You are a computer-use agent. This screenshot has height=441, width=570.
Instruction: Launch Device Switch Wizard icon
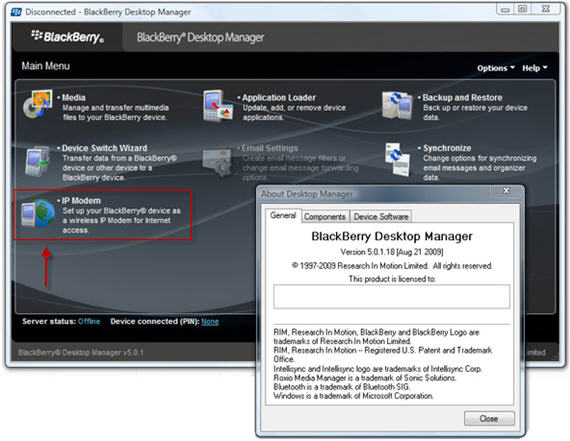(x=38, y=161)
